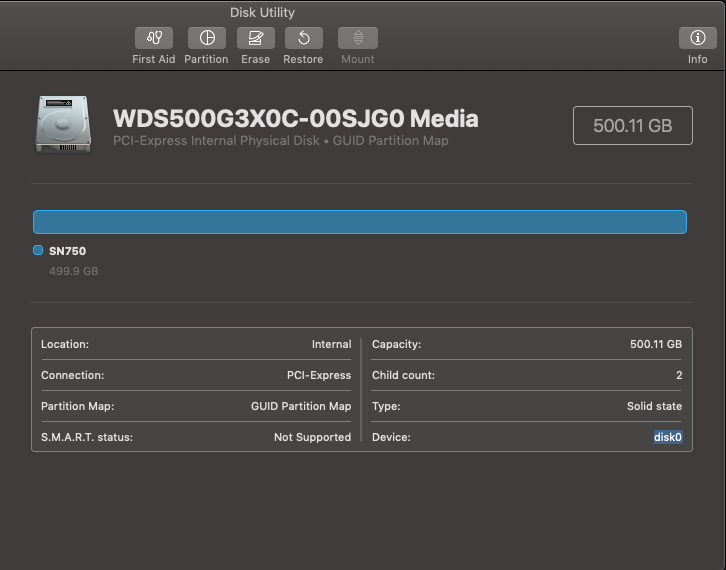The height and width of the screenshot is (570, 726).
Task: Click the dimmed Mount icon
Action: pyautogui.click(x=357, y=38)
